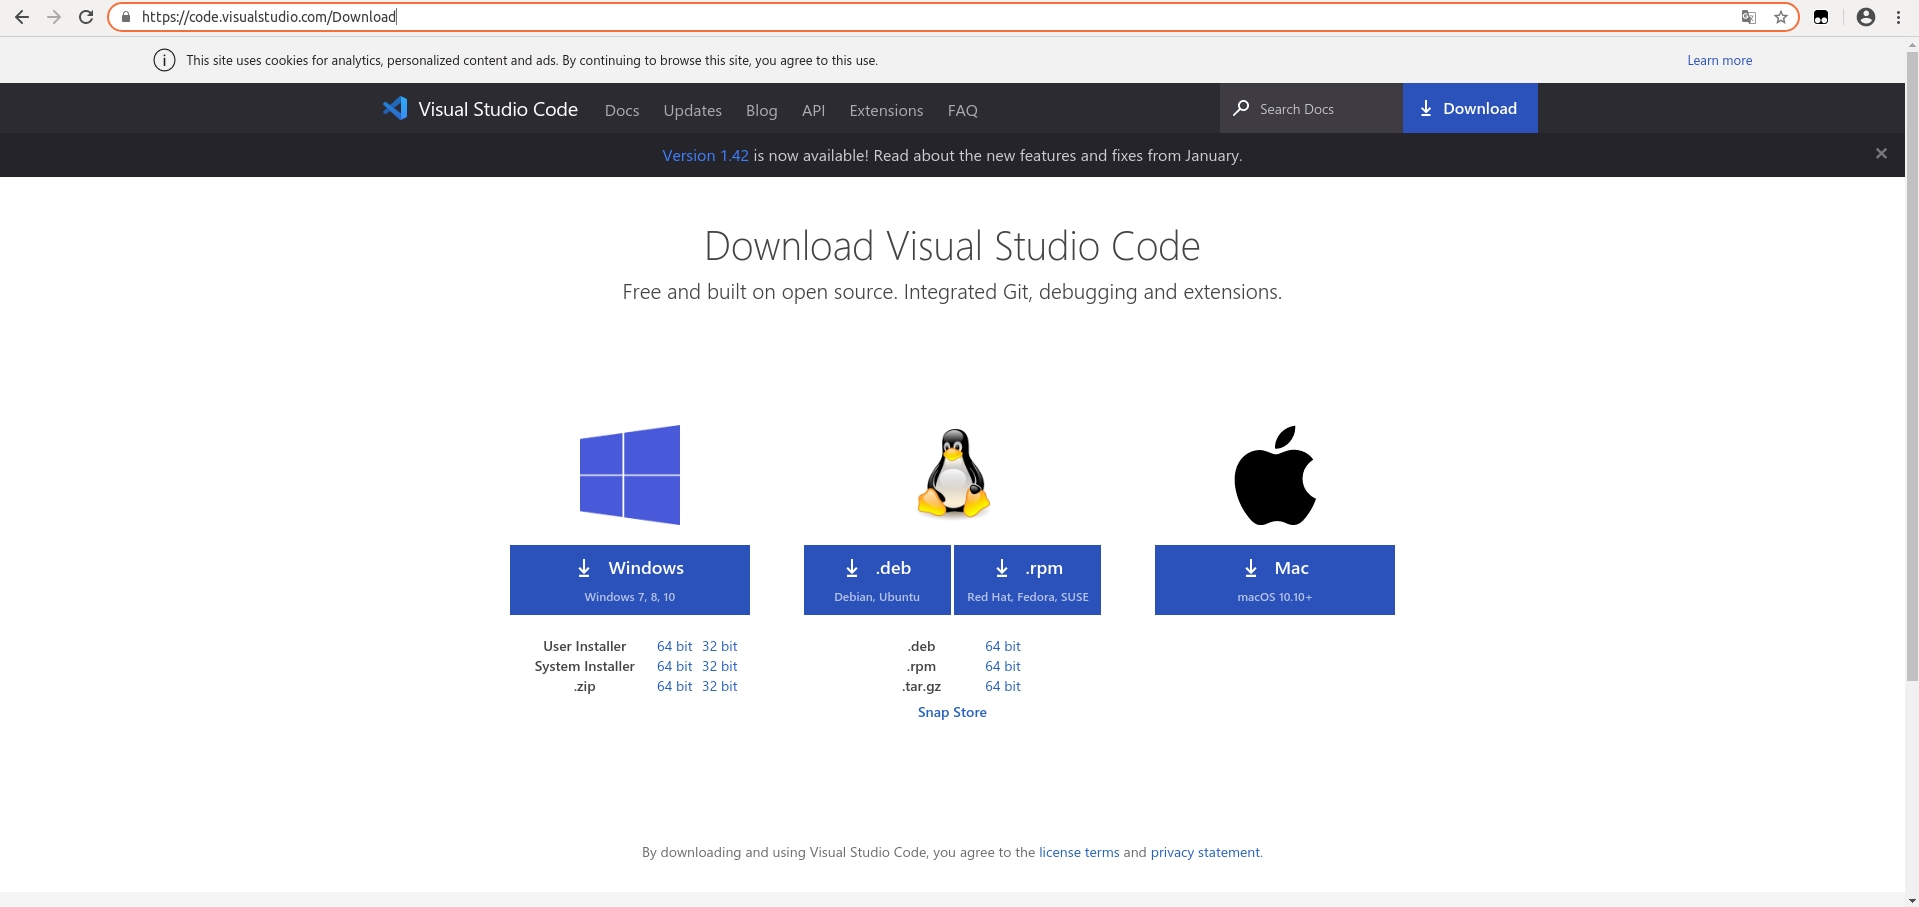Navigate to the Extensions page
The image size is (1919, 907).
885,110
